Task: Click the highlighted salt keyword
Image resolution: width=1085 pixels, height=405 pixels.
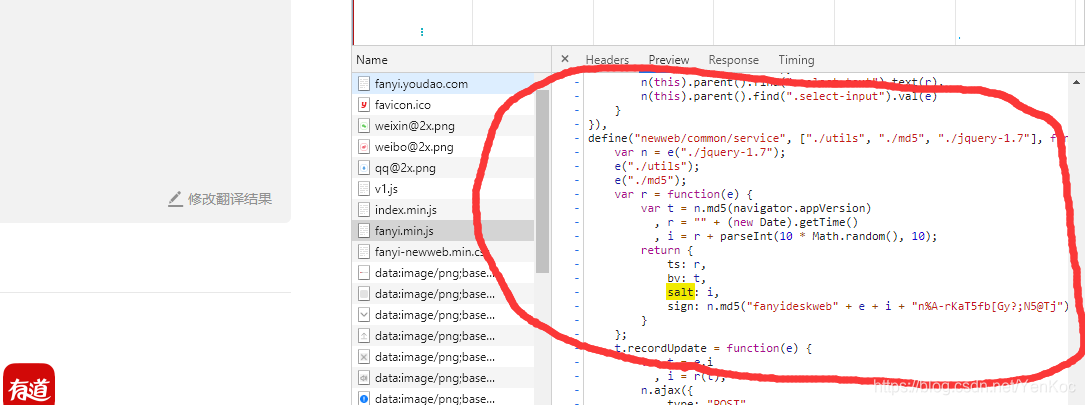Action: (x=681, y=292)
